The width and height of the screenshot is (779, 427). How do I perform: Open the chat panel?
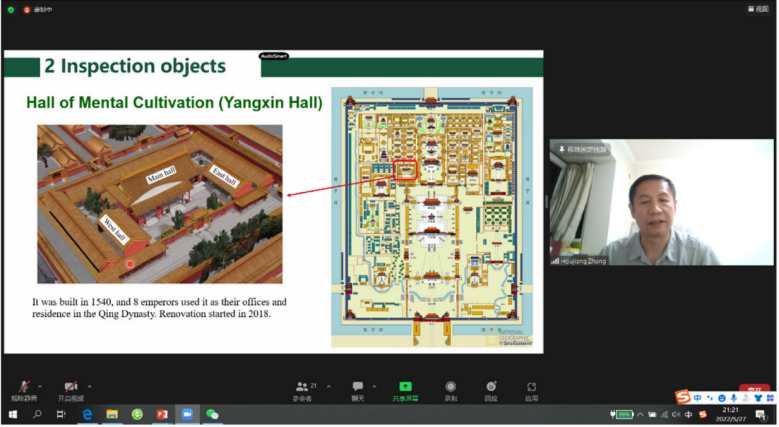357,389
